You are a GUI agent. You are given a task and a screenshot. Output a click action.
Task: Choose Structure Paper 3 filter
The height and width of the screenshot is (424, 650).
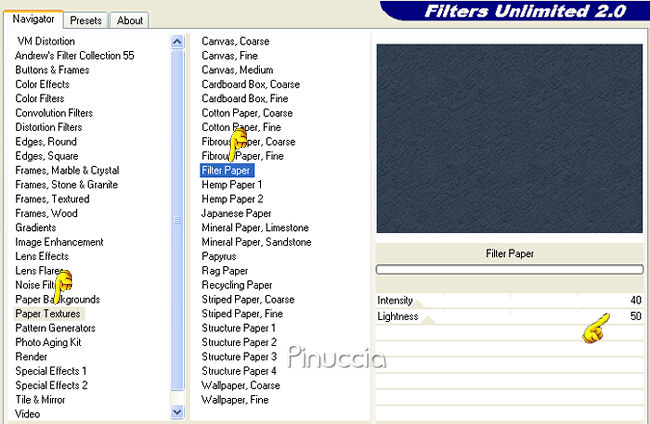tap(239, 356)
